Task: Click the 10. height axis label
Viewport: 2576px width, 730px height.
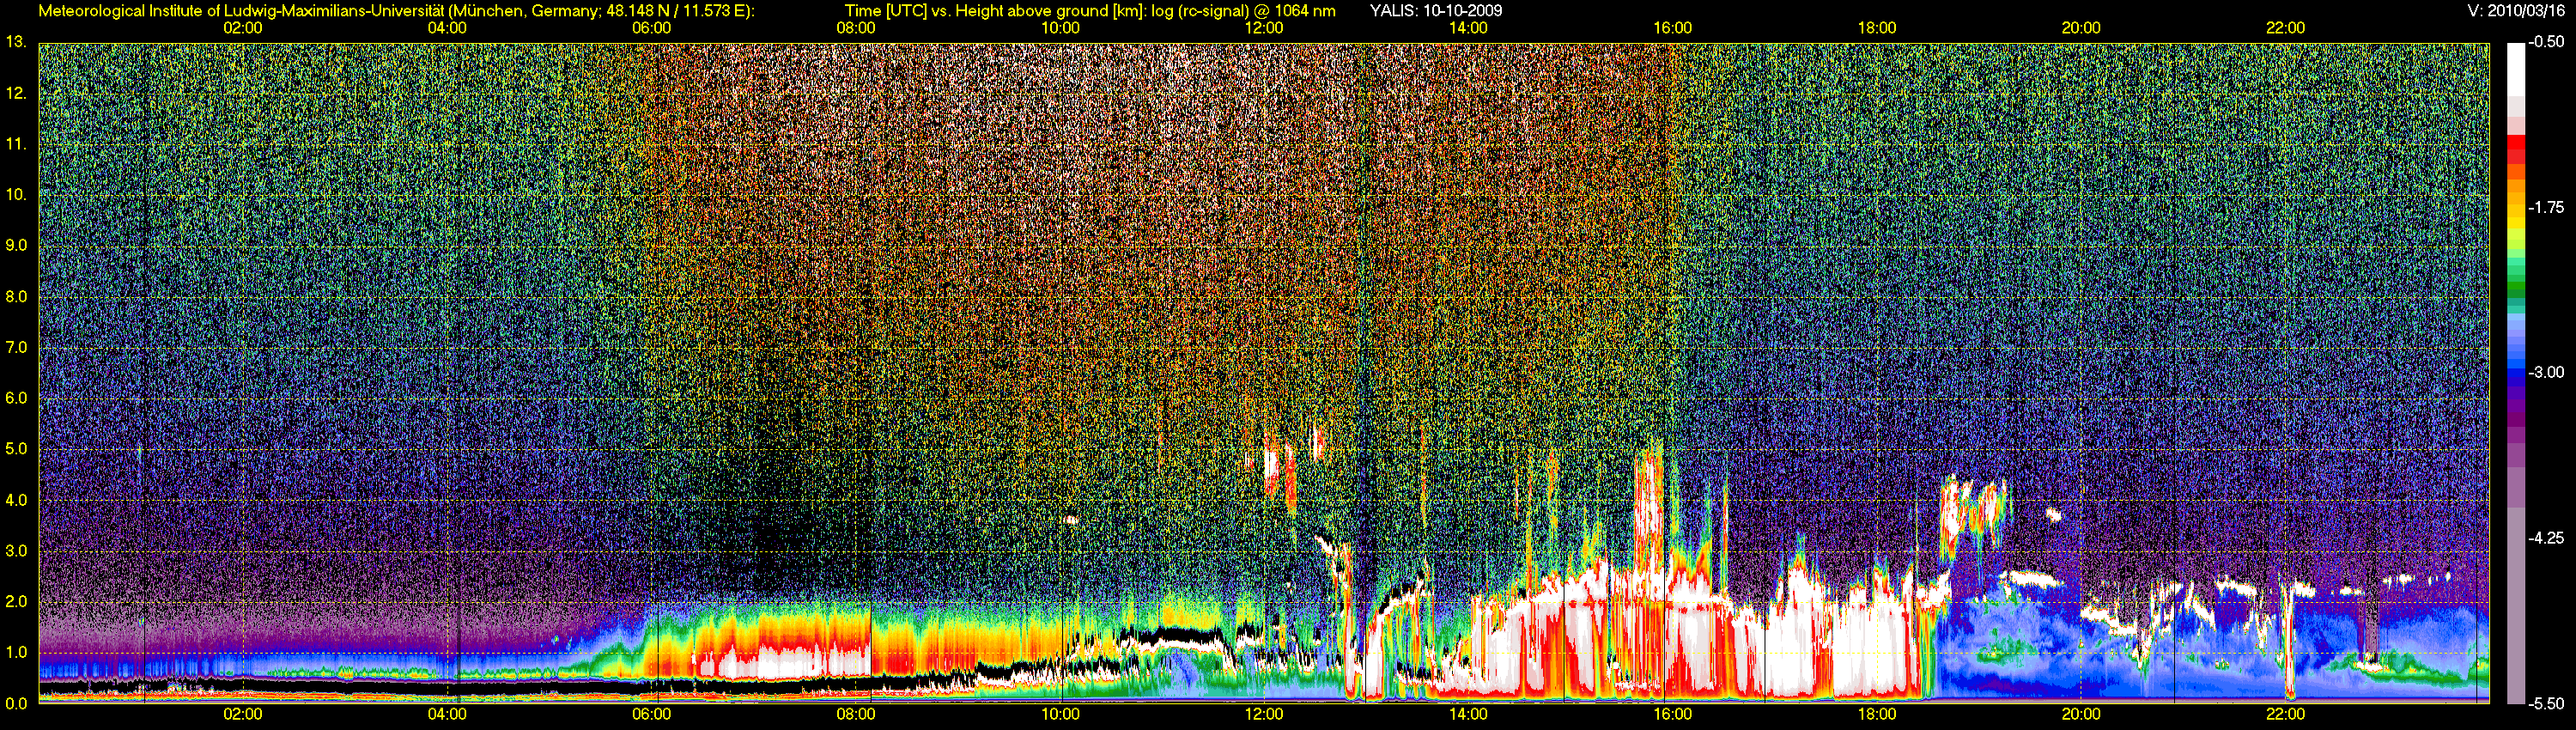Action: coord(16,195)
